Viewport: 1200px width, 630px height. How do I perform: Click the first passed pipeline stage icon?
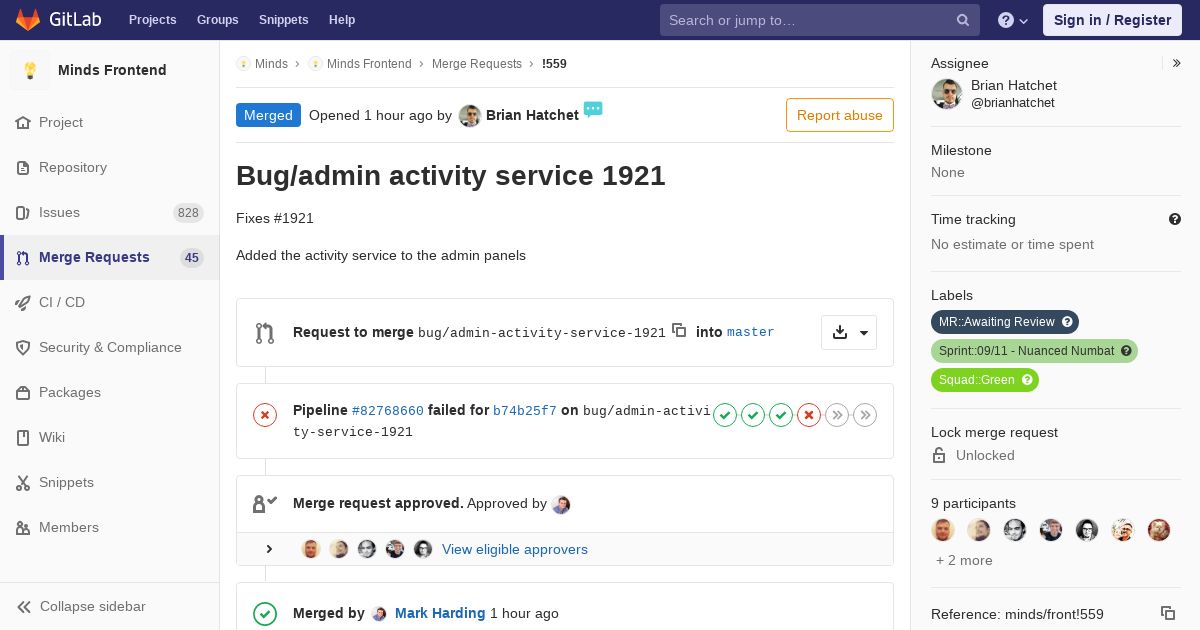[725, 415]
